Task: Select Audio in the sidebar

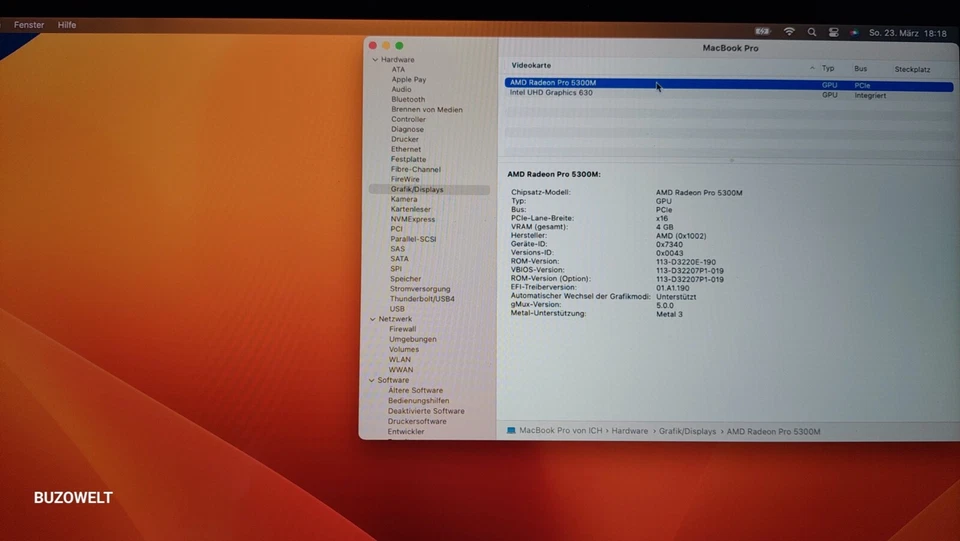Action: tap(401, 89)
